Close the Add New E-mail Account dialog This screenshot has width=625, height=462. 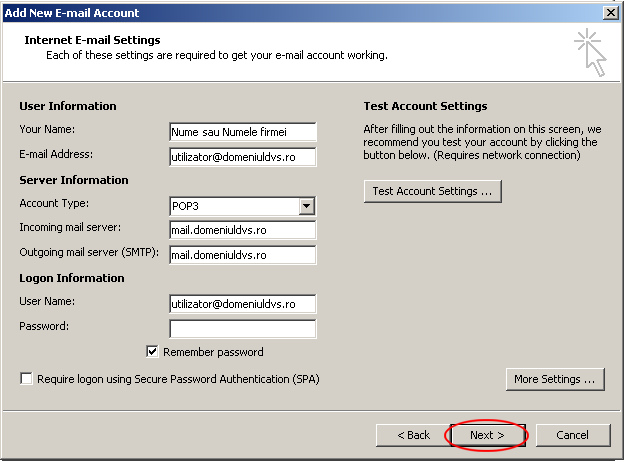click(x=611, y=13)
